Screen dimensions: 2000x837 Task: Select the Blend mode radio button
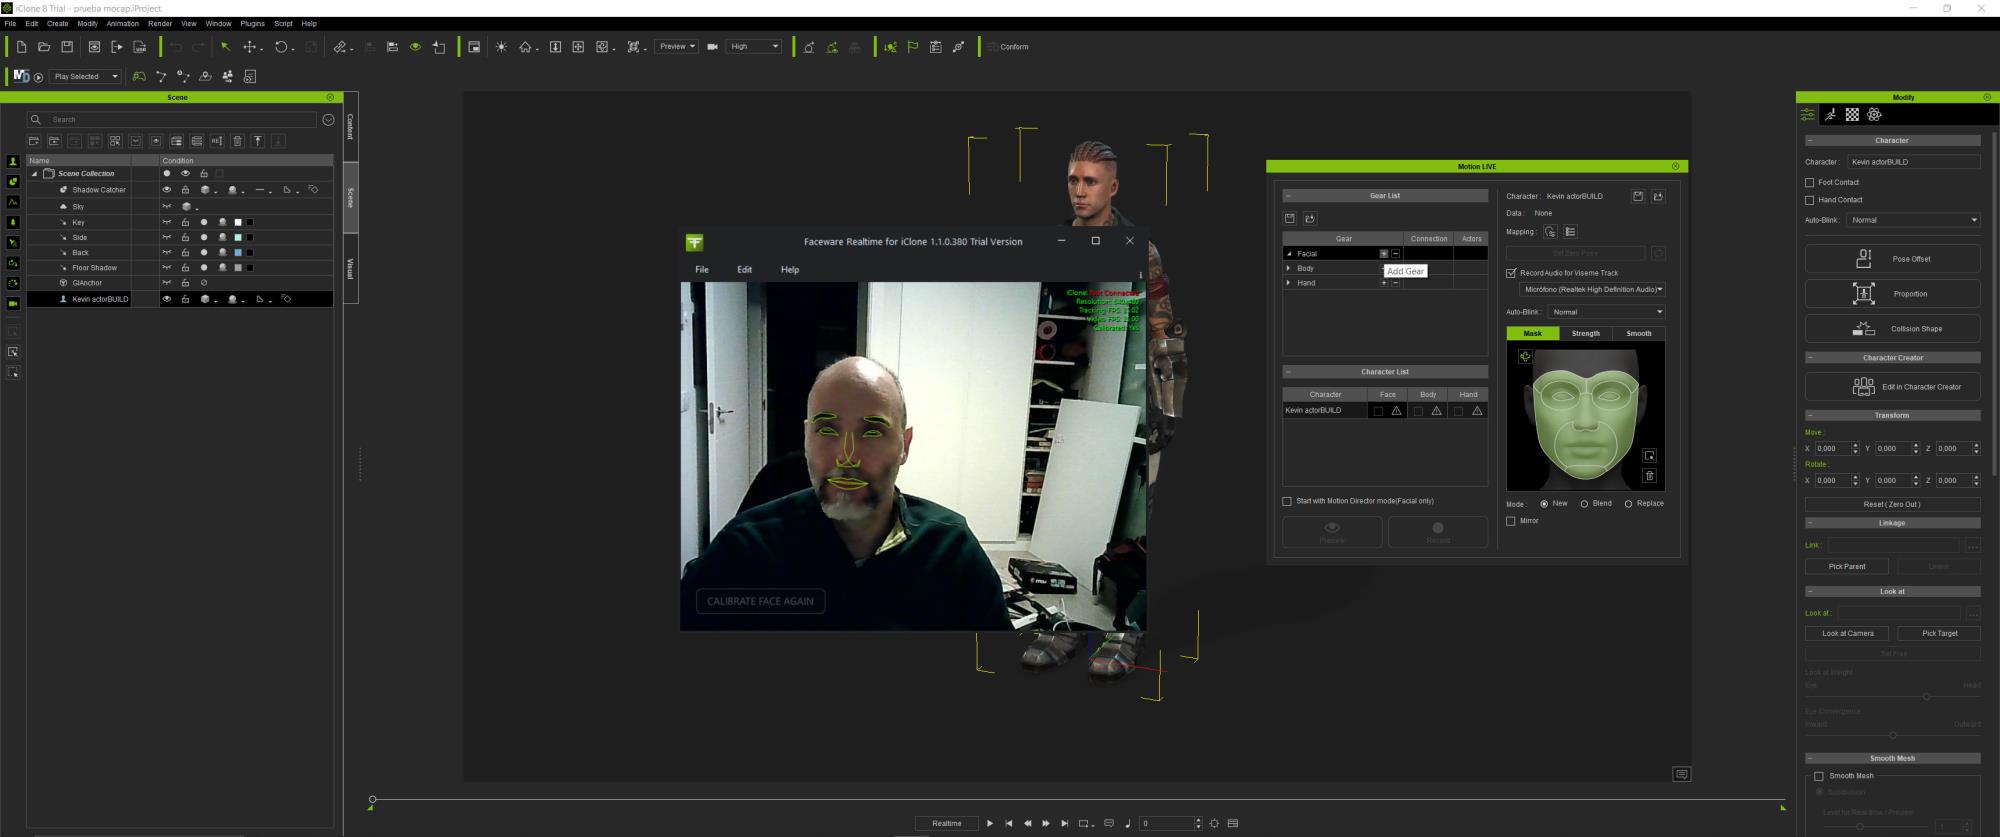click(x=1584, y=504)
